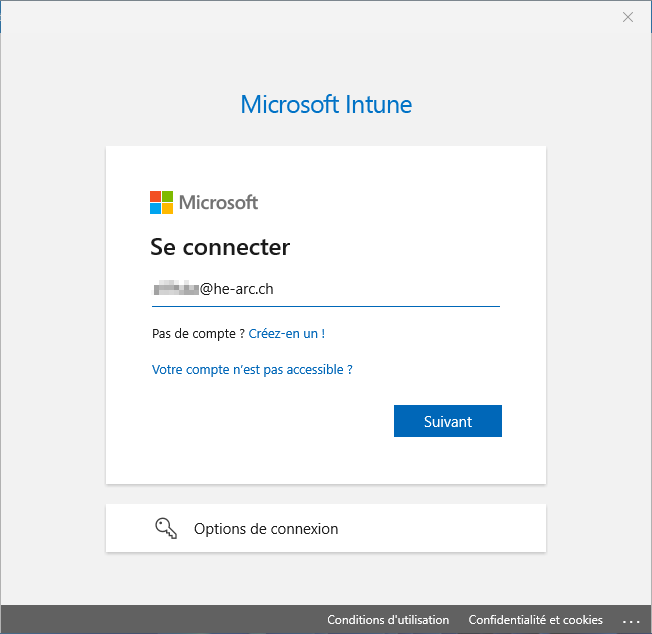Open Confidentialité et cookies link
652x634 pixels.
535,619
